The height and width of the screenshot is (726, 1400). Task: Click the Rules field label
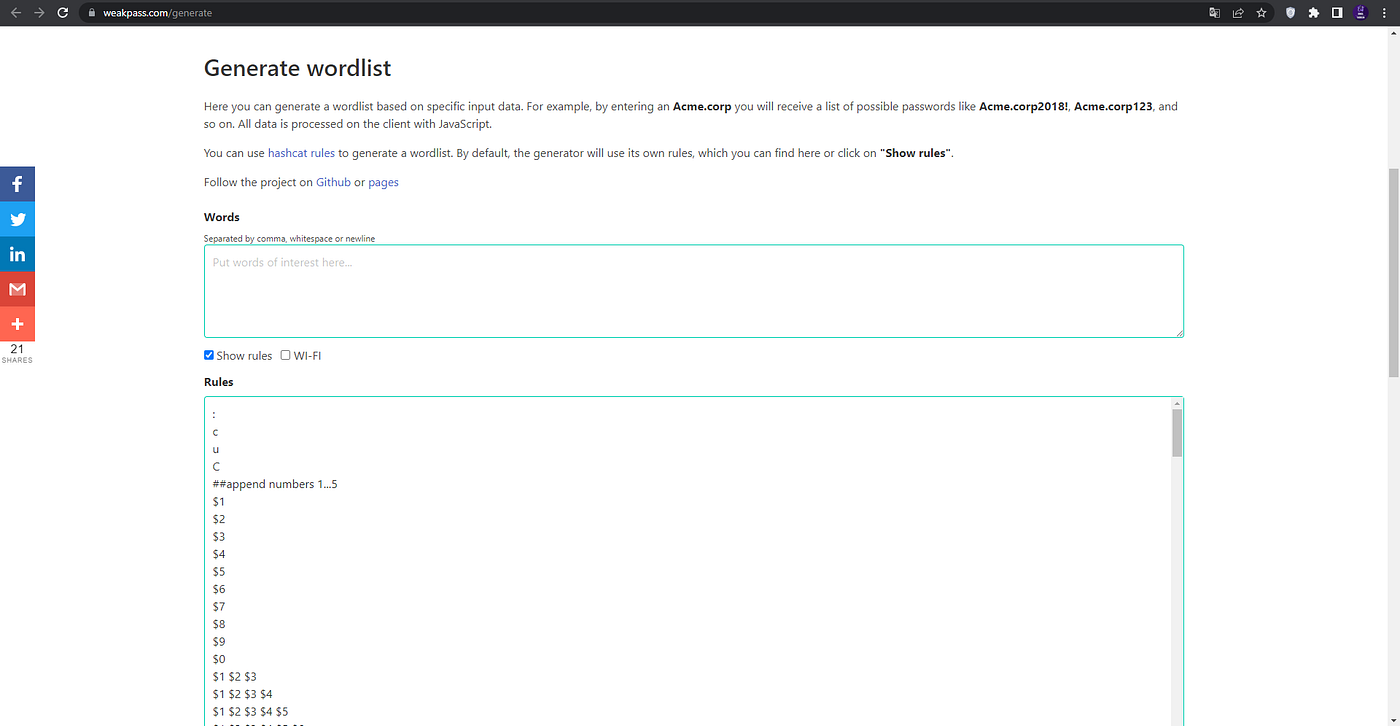click(219, 382)
